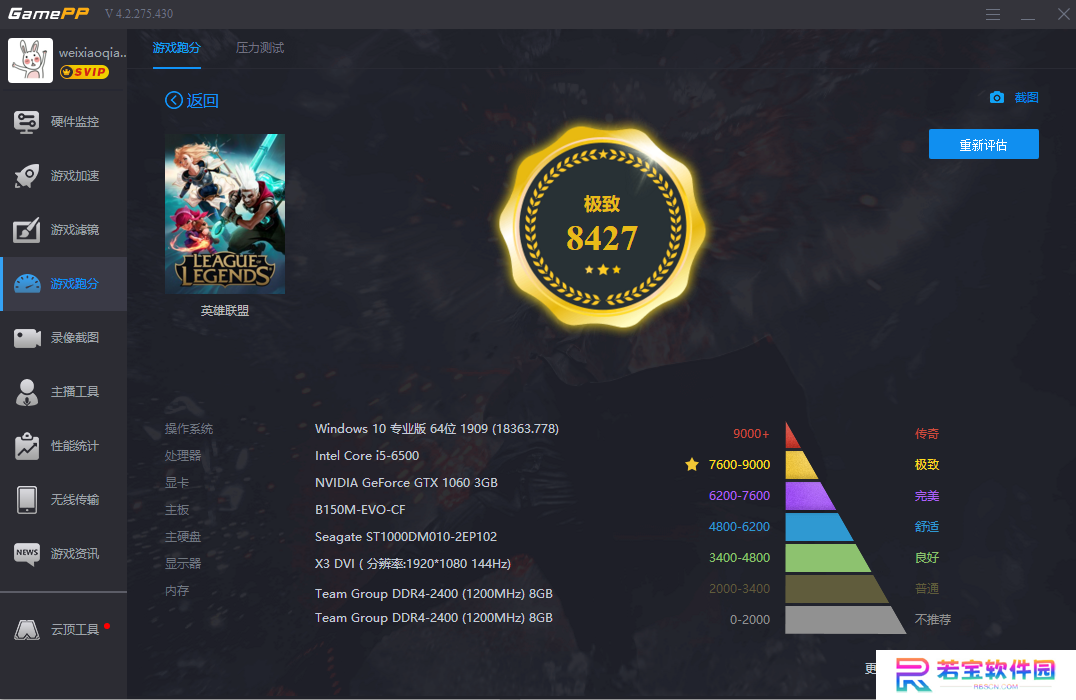Viewport: 1076px width, 700px height.
Task: Click the gray 0-2000 pyramid tier
Action: coord(845,620)
